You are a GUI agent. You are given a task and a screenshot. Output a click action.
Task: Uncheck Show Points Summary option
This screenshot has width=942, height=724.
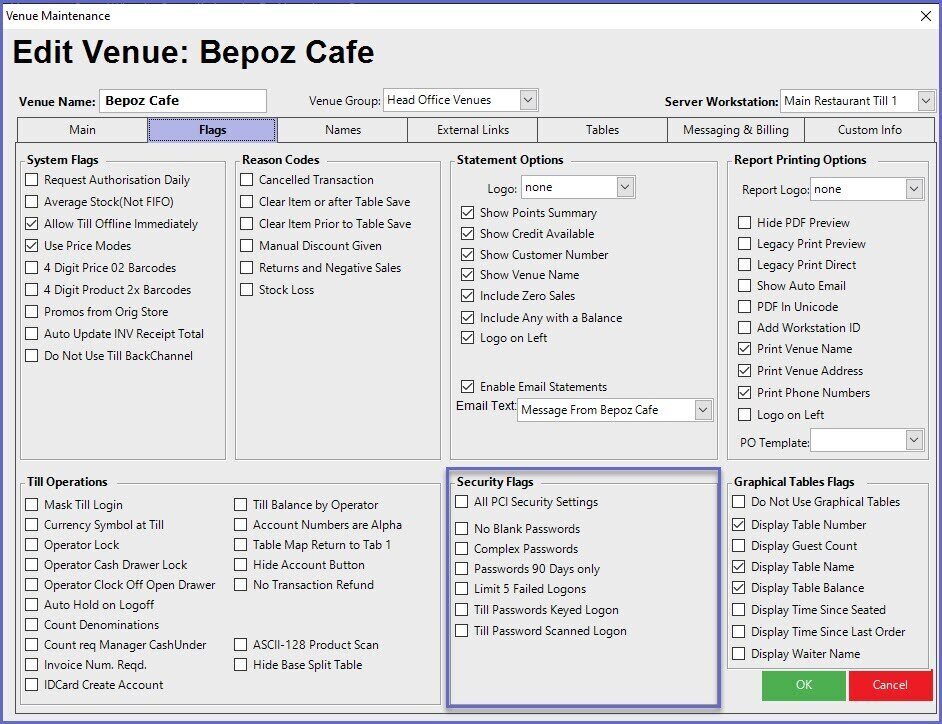pyautogui.click(x=468, y=213)
